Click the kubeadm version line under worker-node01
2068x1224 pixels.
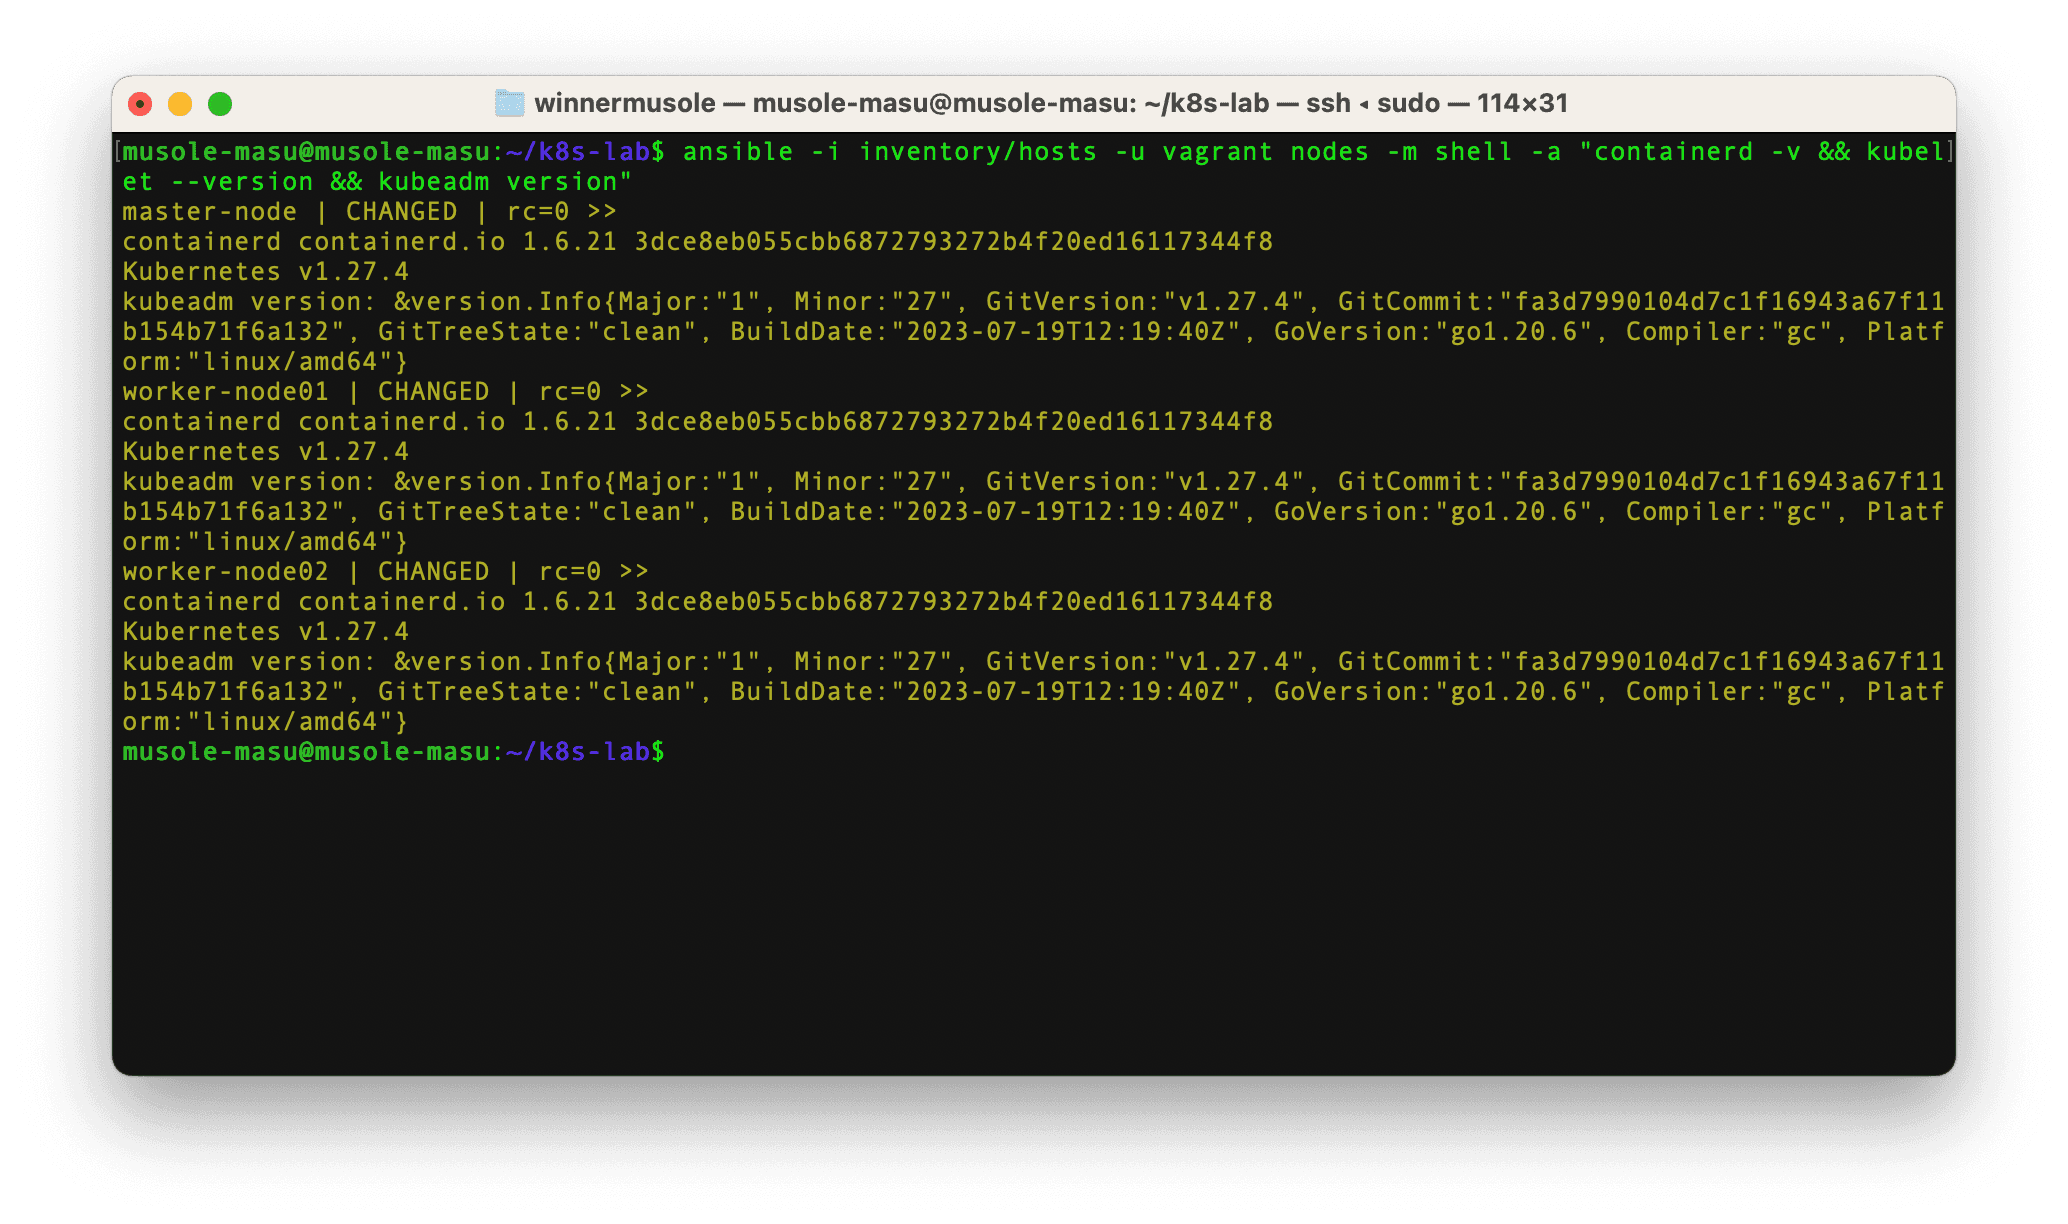1033,482
